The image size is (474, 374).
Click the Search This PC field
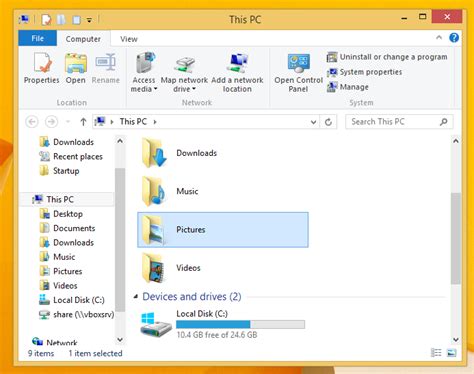[399, 122]
